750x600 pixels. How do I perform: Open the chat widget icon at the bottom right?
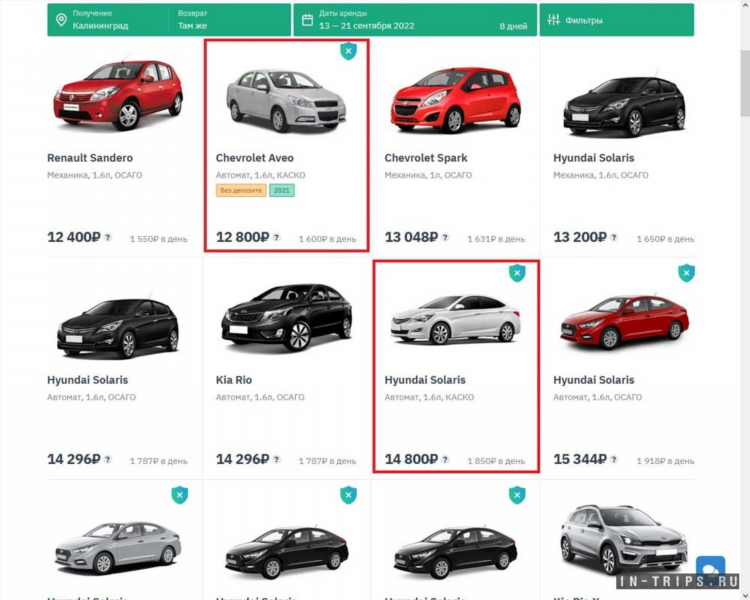point(711,568)
